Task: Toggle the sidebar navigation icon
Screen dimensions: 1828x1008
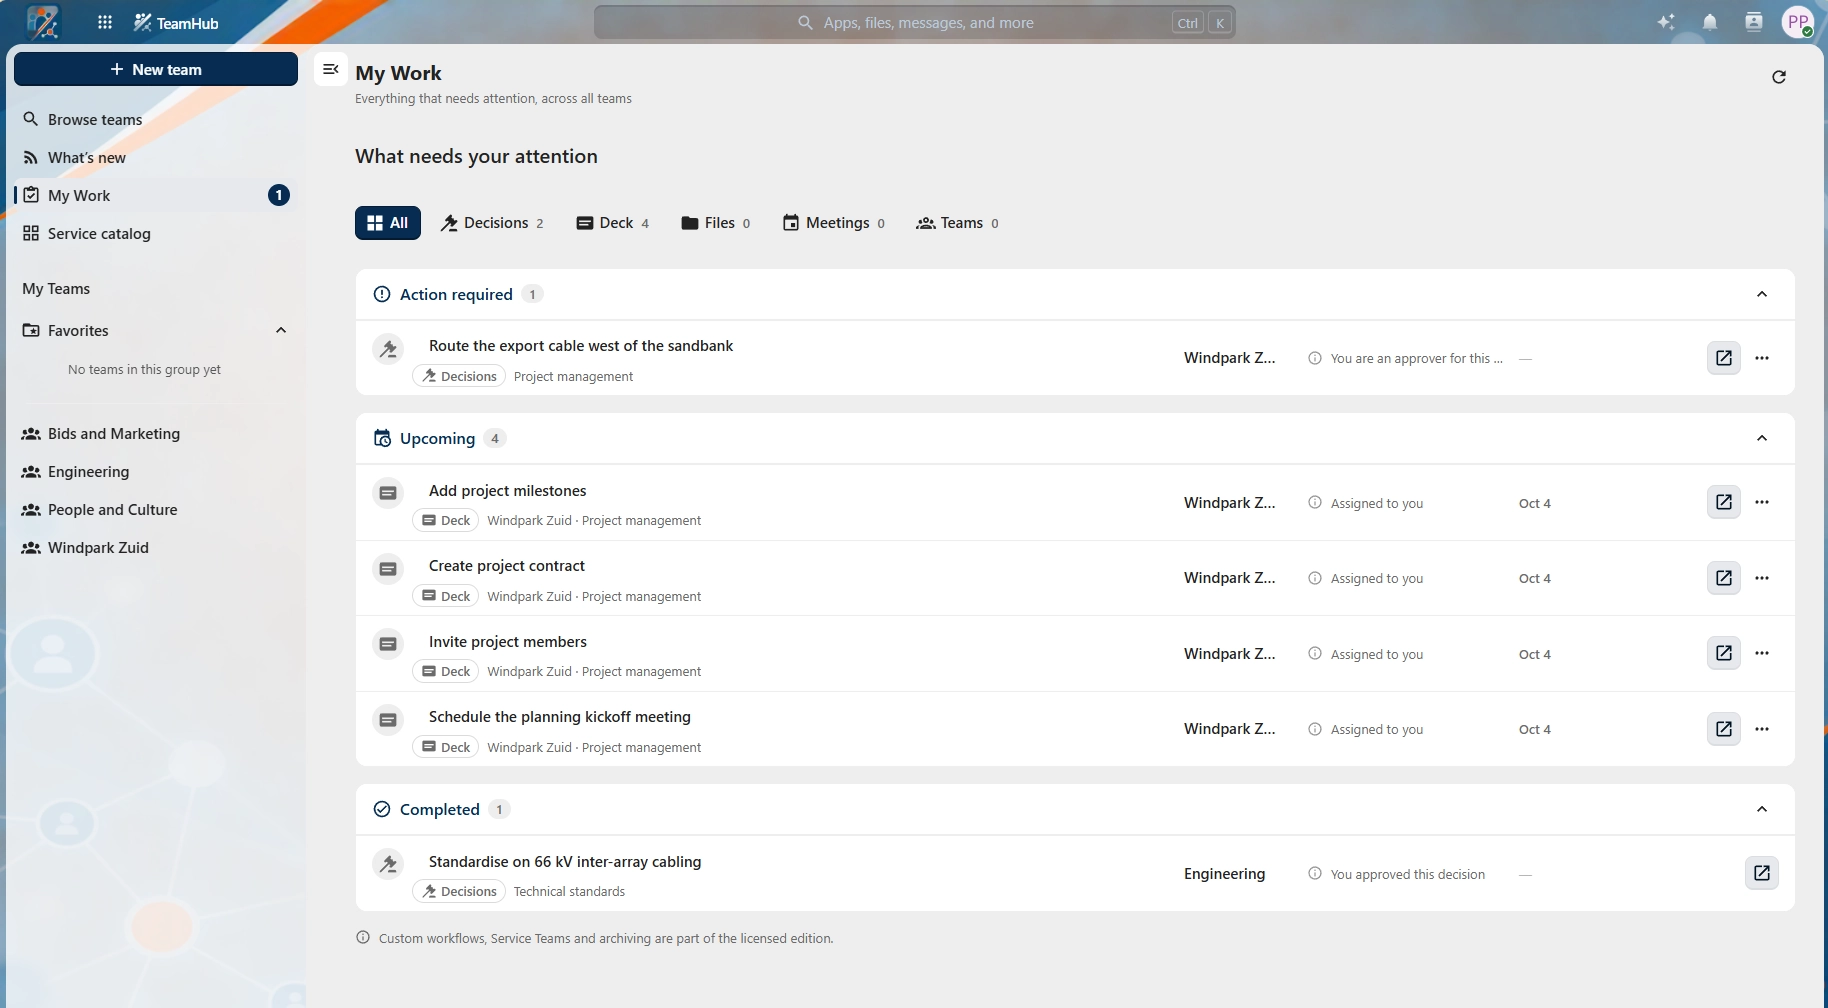Action: [x=331, y=69]
